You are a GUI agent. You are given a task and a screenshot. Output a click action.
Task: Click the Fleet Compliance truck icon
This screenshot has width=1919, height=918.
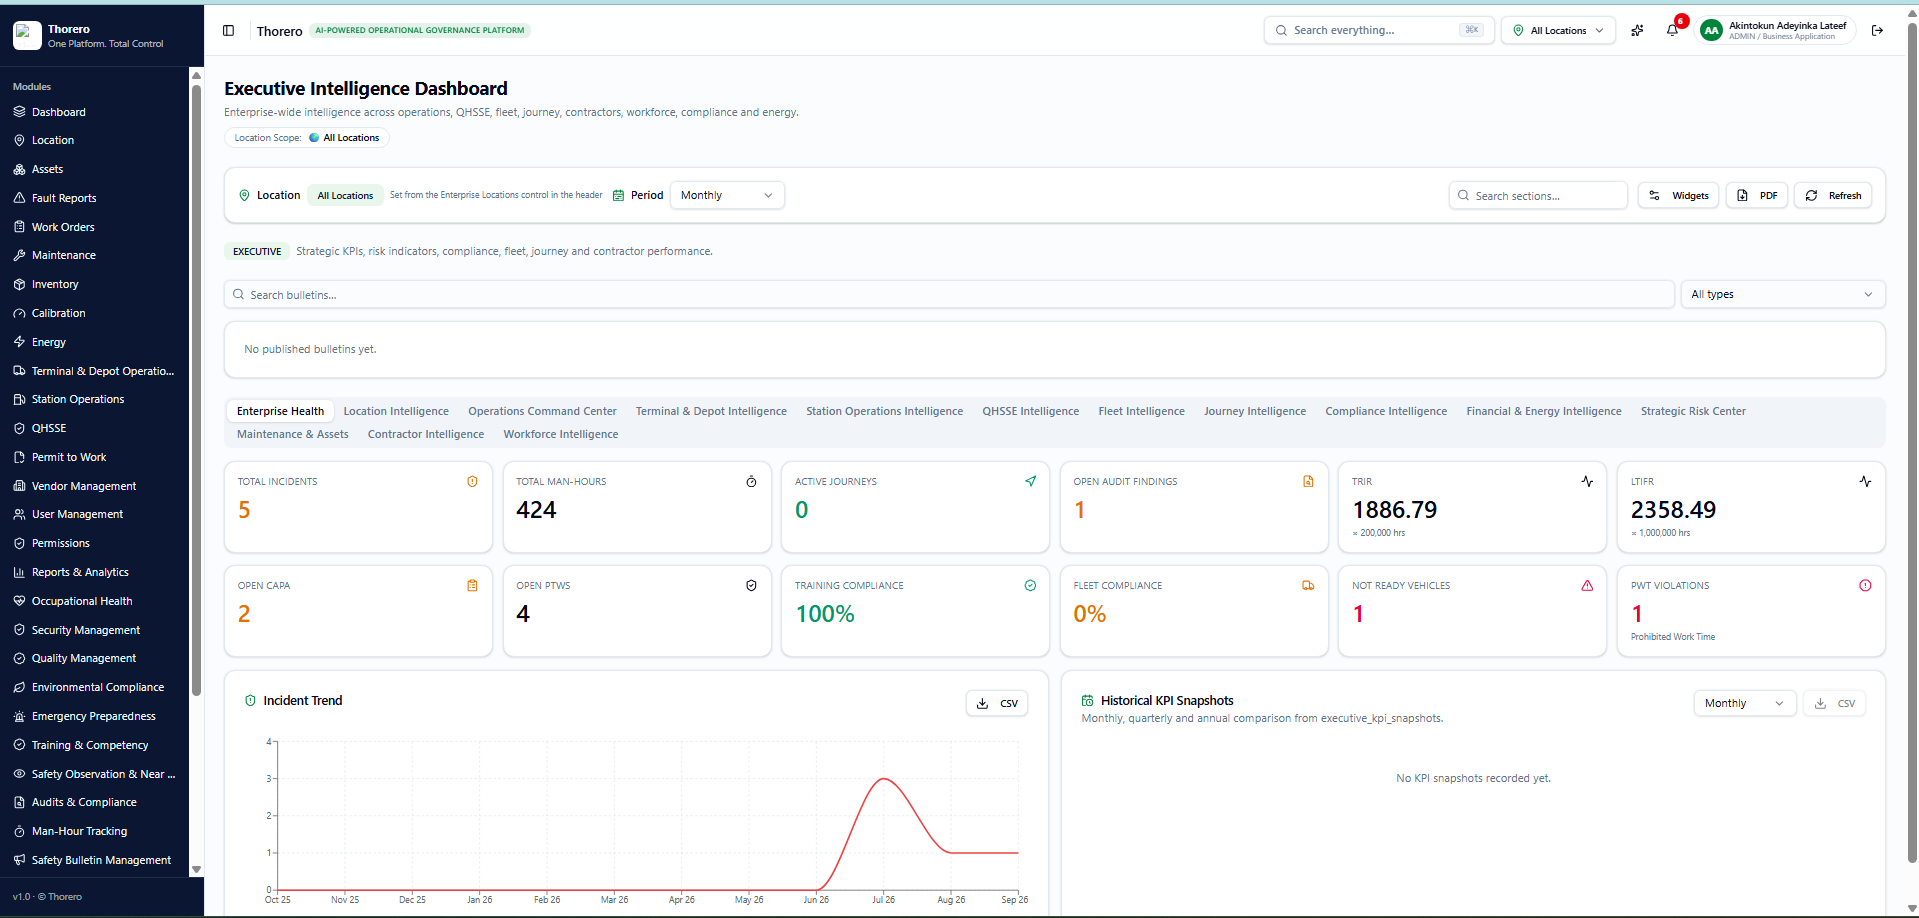coord(1308,585)
